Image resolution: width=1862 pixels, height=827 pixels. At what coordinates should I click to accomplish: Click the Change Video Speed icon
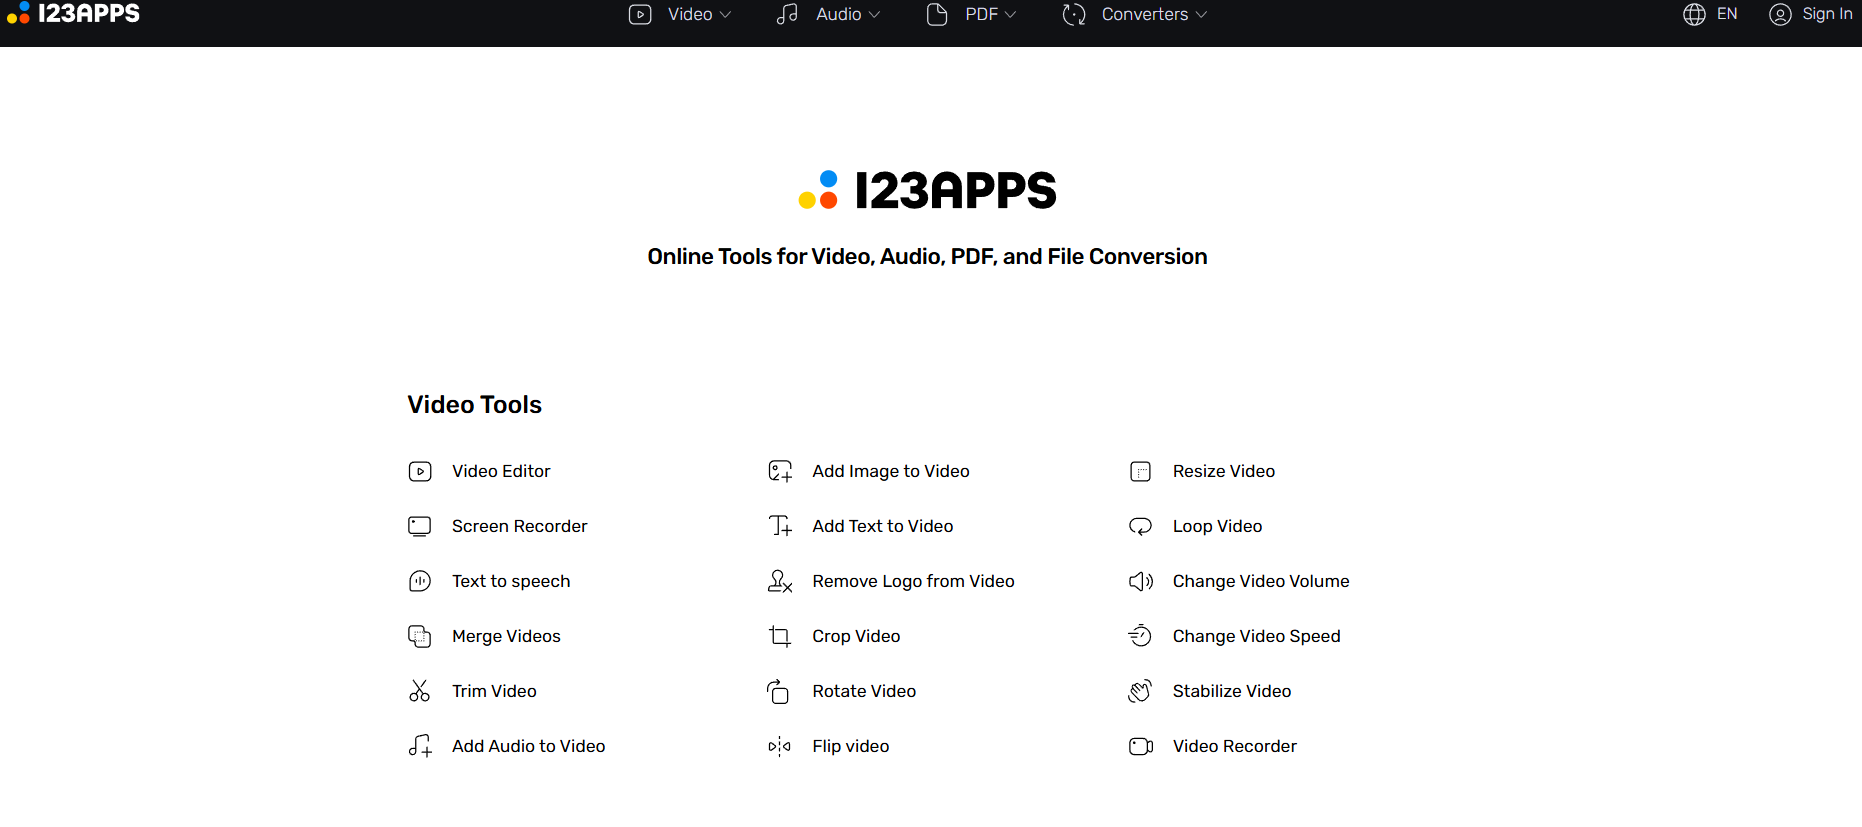(1140, 636)
